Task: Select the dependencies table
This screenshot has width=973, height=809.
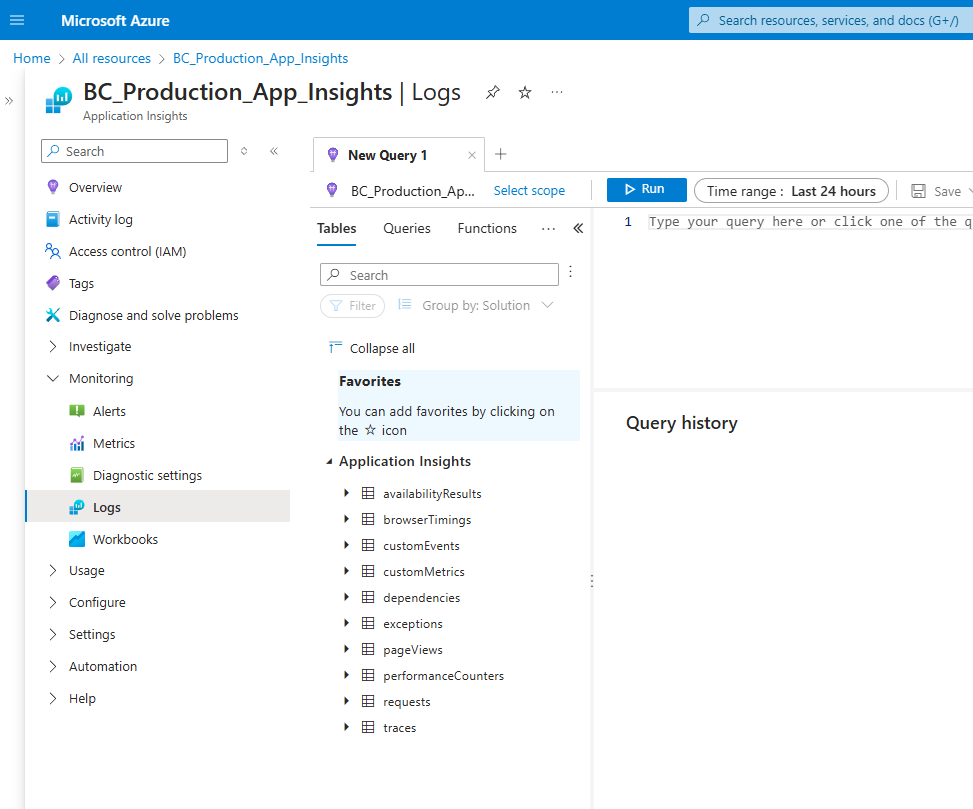Action: tap(421, 597)
